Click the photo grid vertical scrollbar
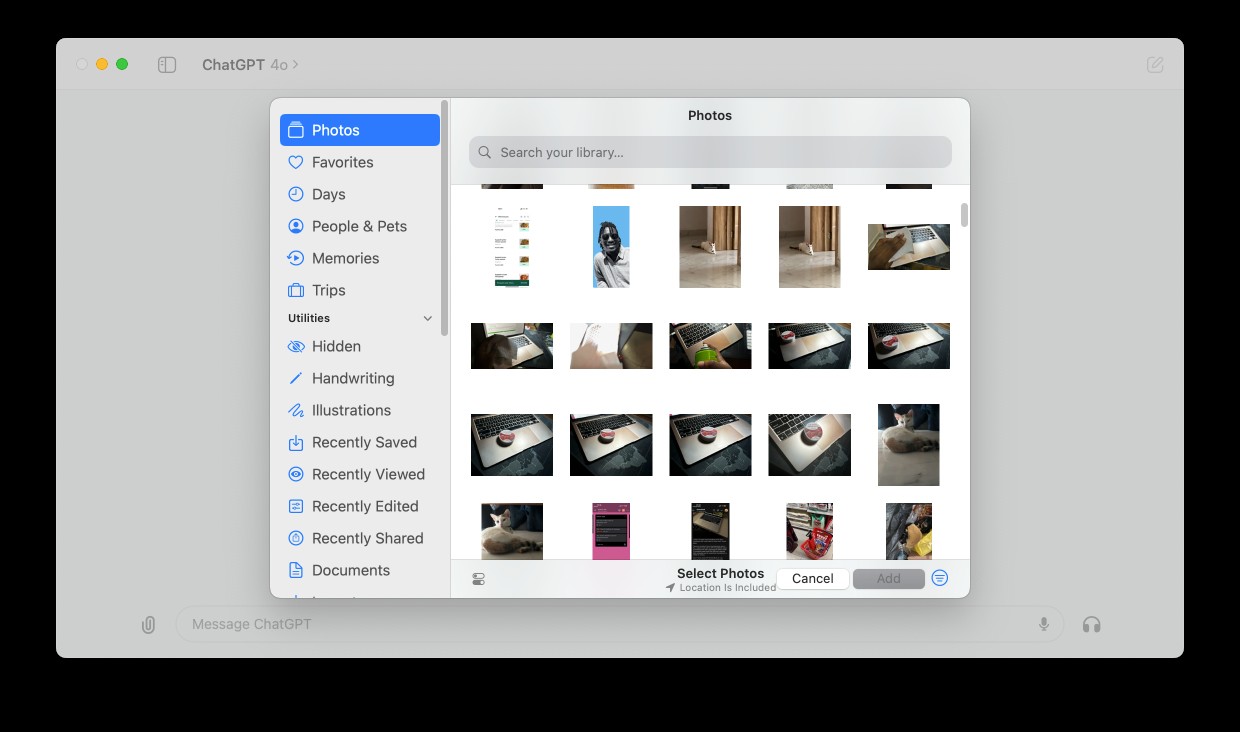Viewport: 1240px width, 732px height. (964, 215)
